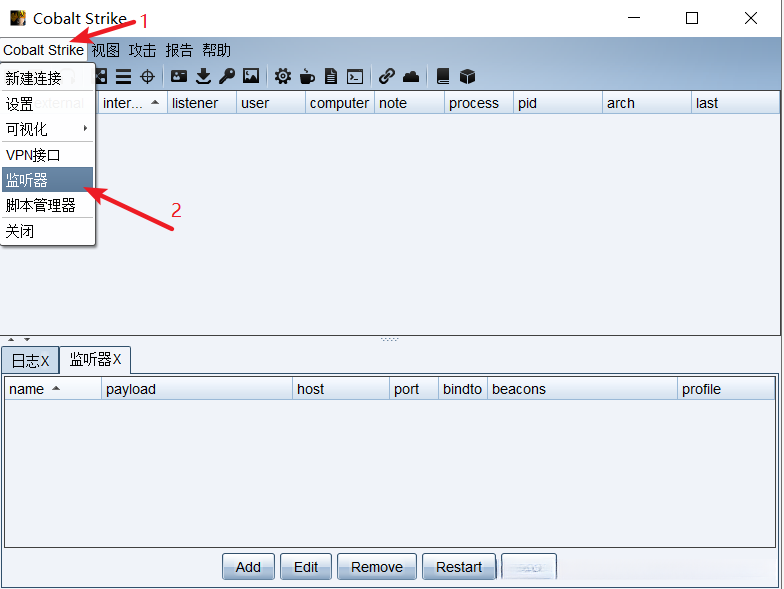This screenshot has width=784, height=589.
Task: Click the Windows executable gear icon
Action: pyautogui.click(x=283, y=76)
